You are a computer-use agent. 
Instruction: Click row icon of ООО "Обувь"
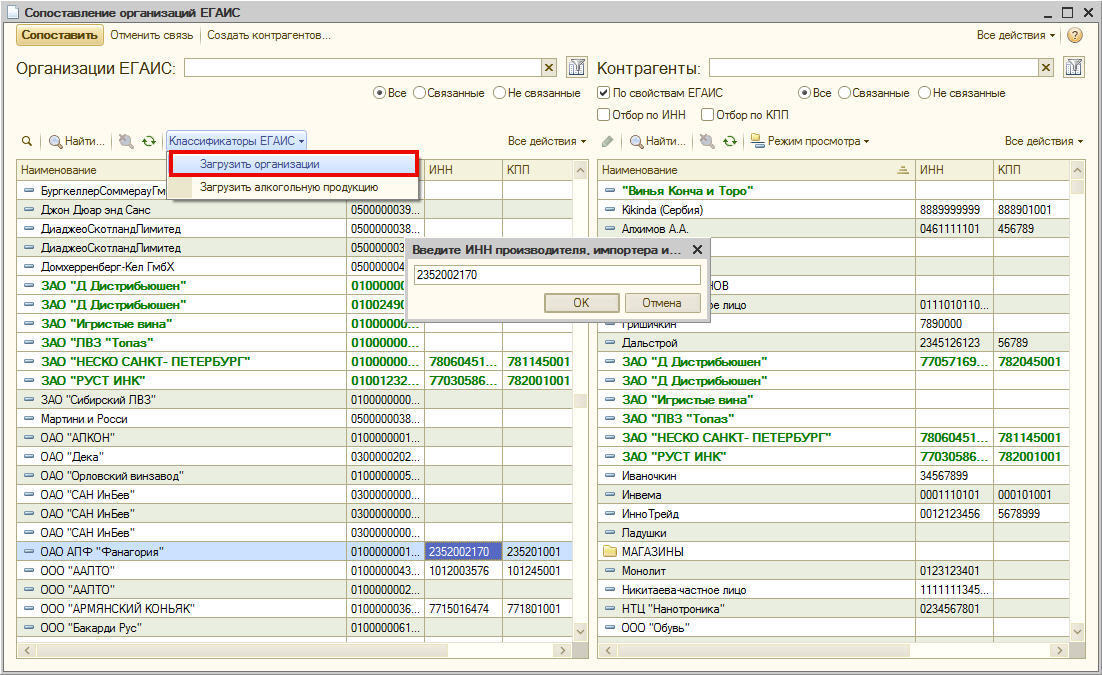tap(610, 627)
